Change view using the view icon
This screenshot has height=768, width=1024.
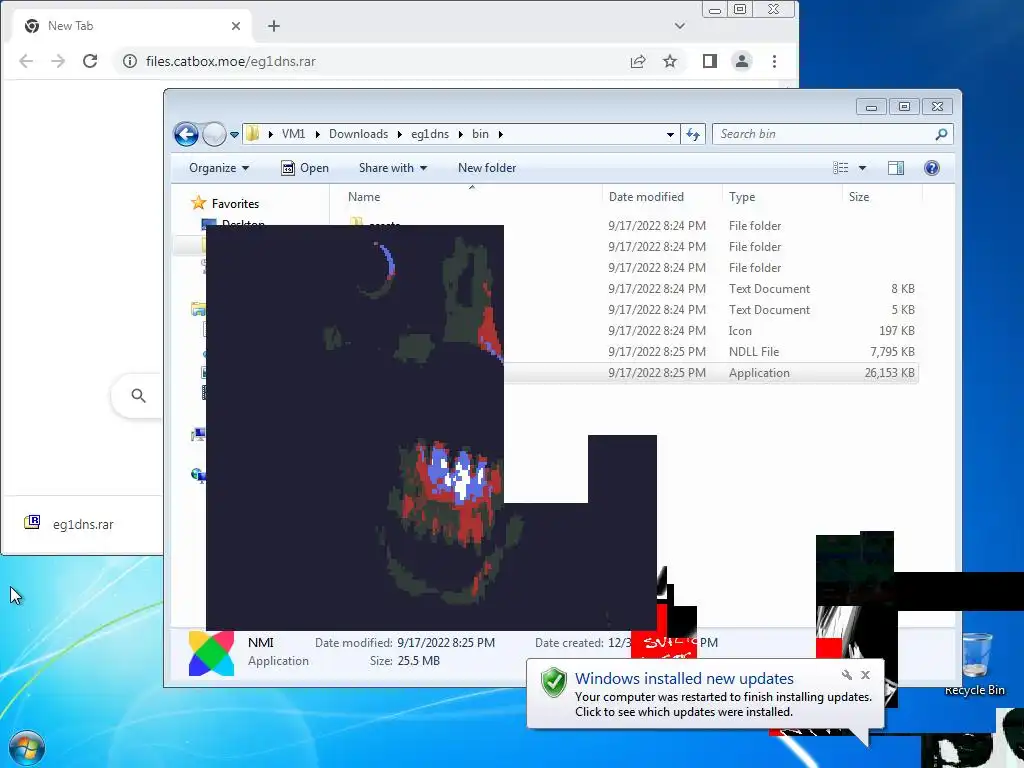pos(840,168)
